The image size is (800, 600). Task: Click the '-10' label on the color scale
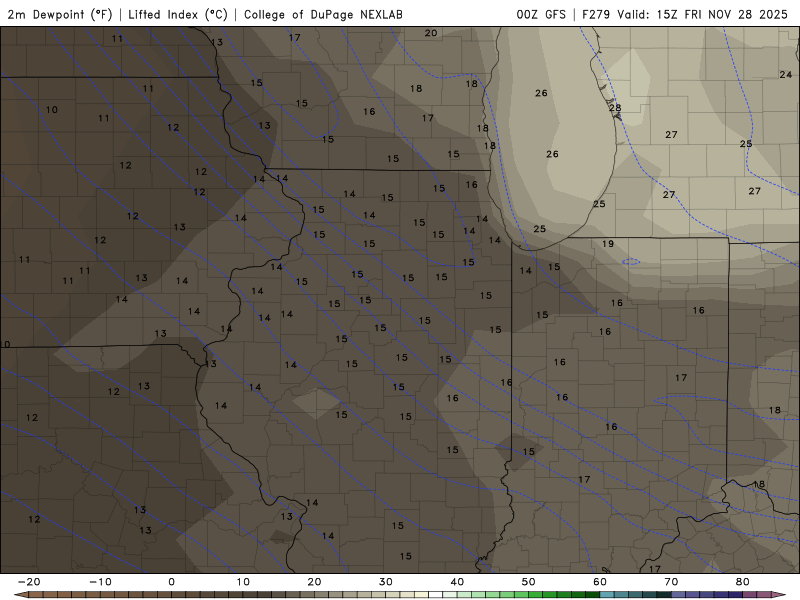[x=100, y=582]
